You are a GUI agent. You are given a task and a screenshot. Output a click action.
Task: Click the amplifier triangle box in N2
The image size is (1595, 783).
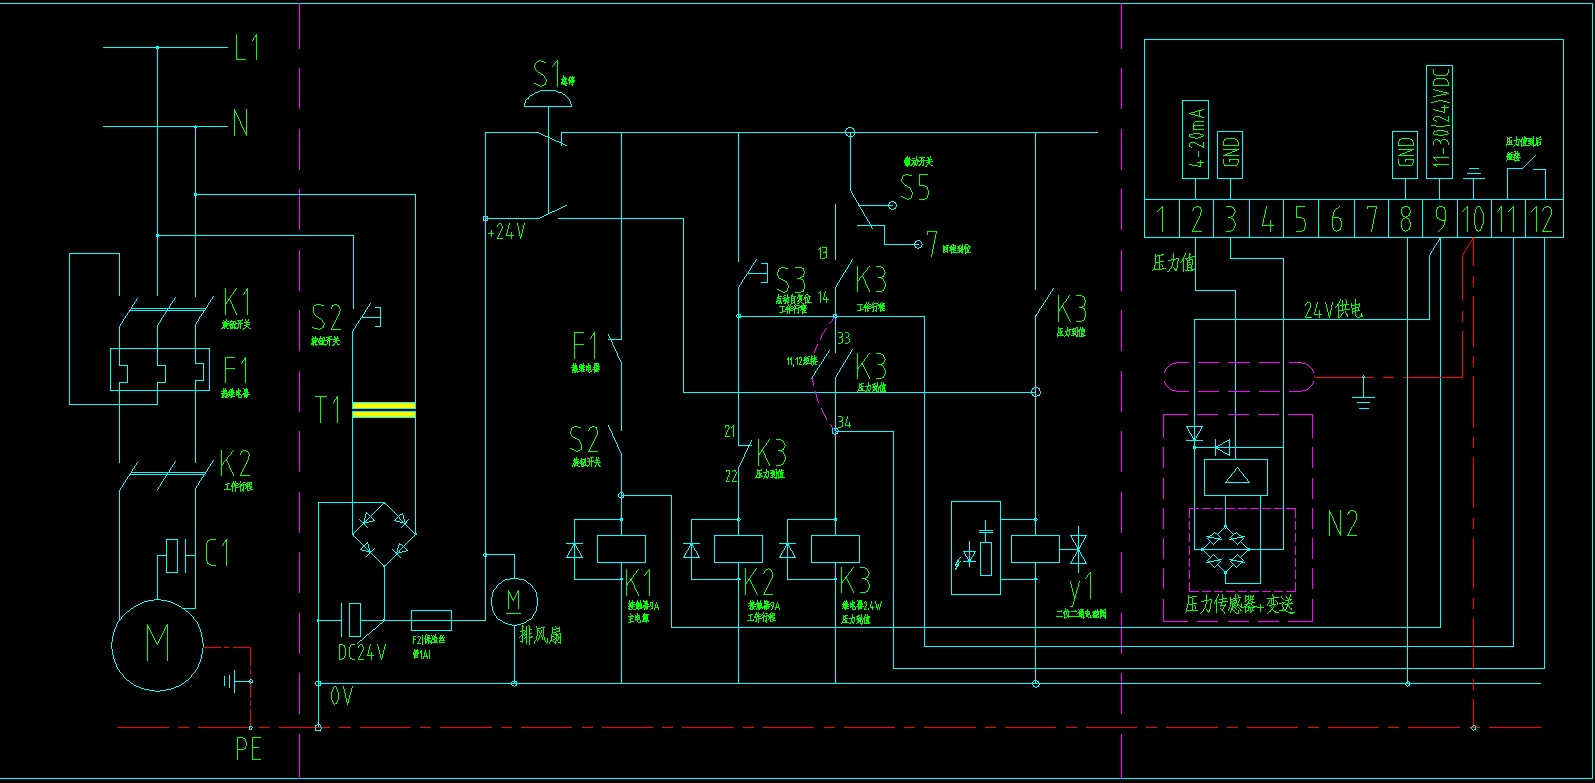click(1236, 477)
